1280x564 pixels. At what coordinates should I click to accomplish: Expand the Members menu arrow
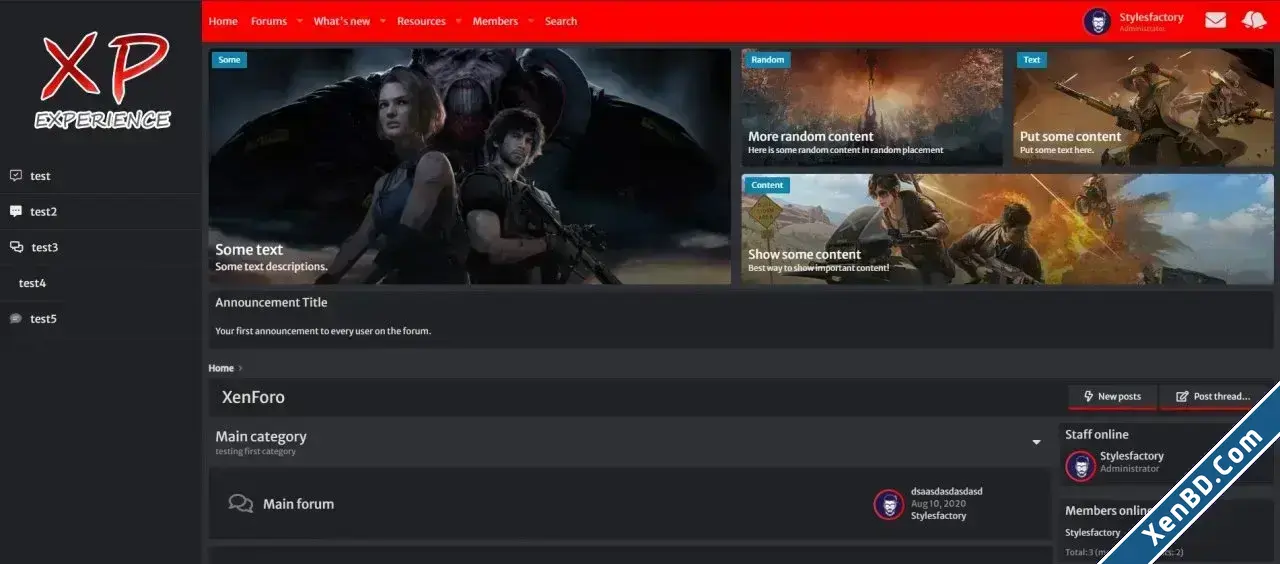pos(531,21)
